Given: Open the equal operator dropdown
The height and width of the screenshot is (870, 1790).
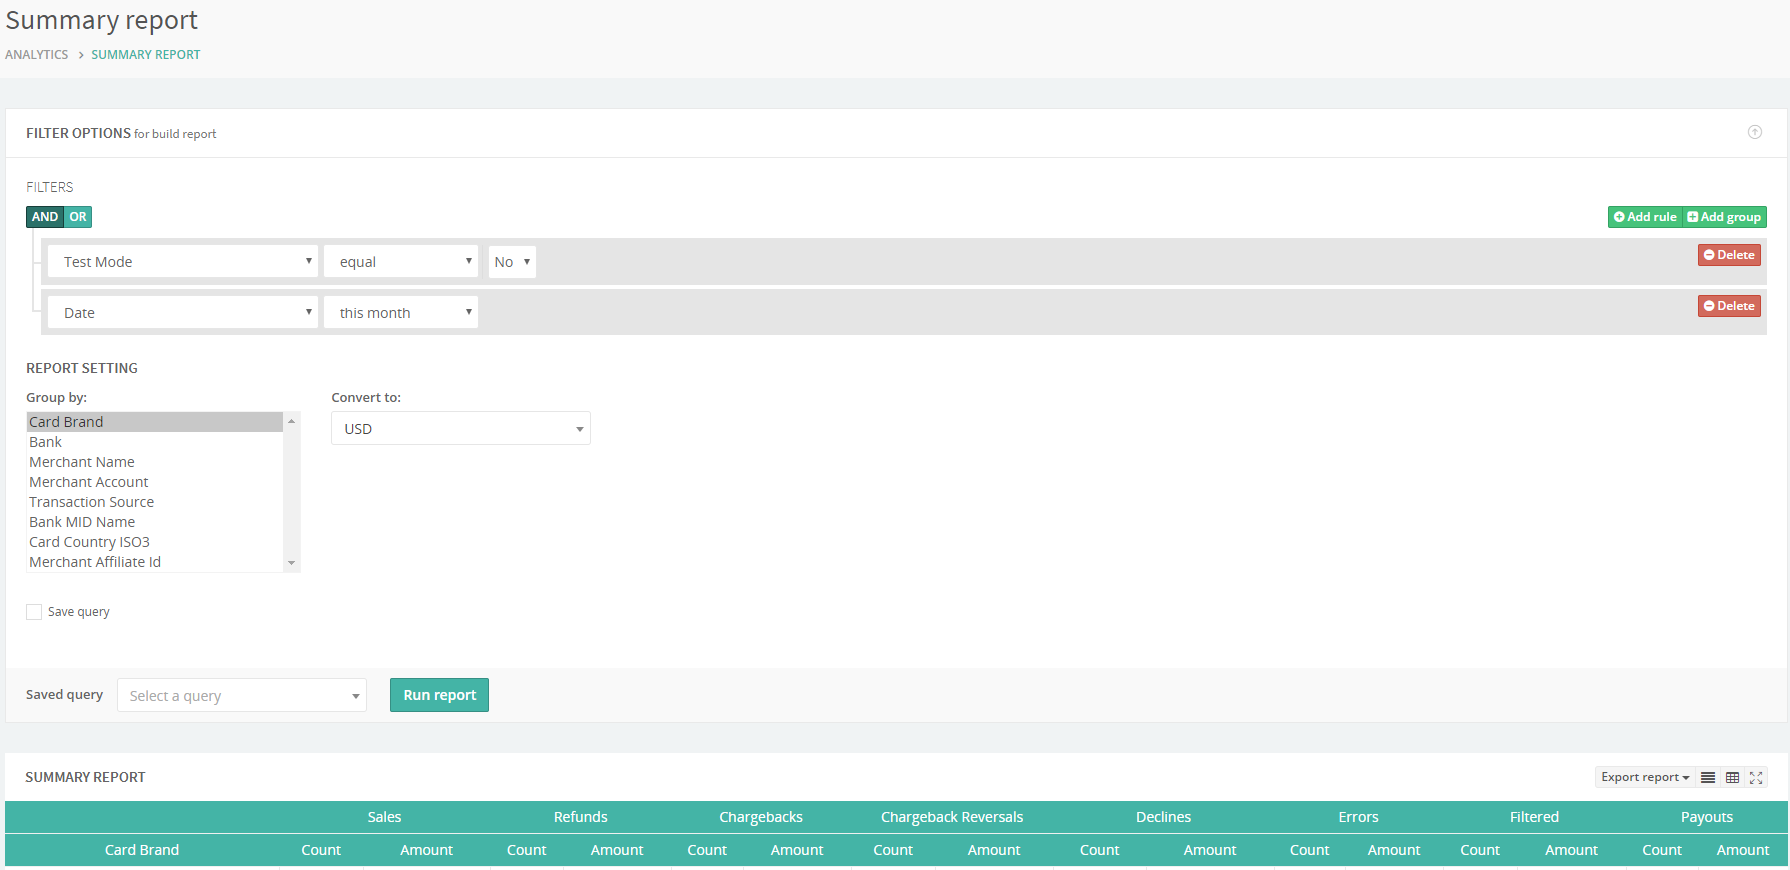Looking at the screenshot, I should pyautogui.click(x=401, y=262).
